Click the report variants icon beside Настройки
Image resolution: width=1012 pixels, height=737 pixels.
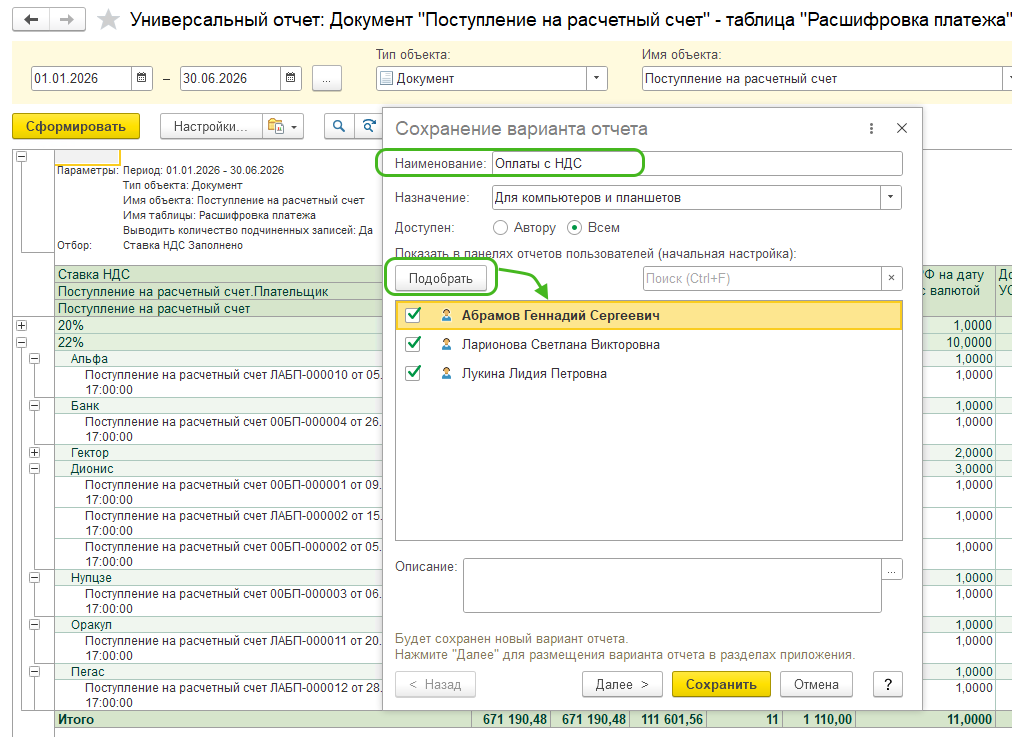pos(276,126)
